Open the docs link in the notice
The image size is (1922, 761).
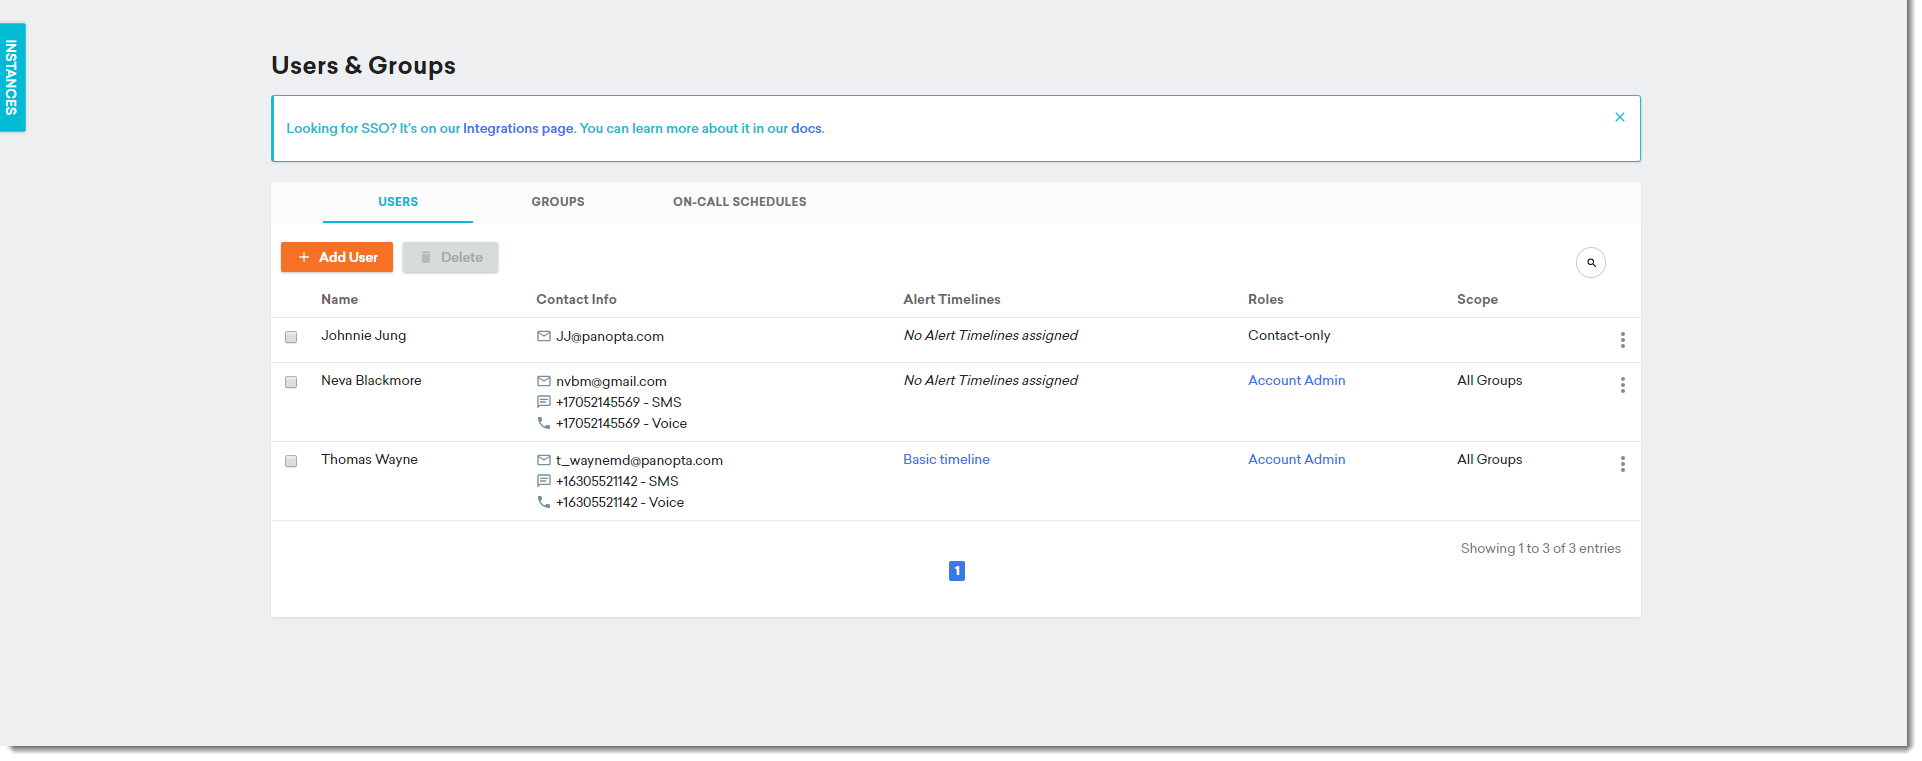(806, 128)
